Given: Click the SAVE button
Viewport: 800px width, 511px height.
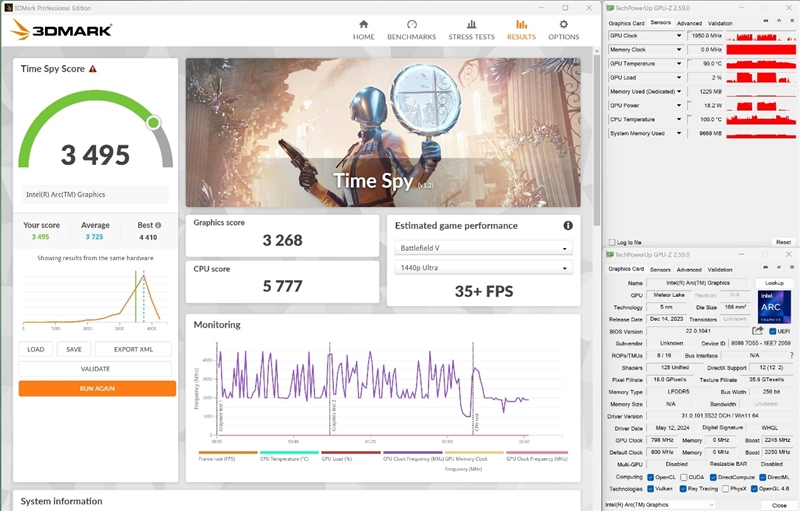Looking at the screenshot, I should pos(74,349).
